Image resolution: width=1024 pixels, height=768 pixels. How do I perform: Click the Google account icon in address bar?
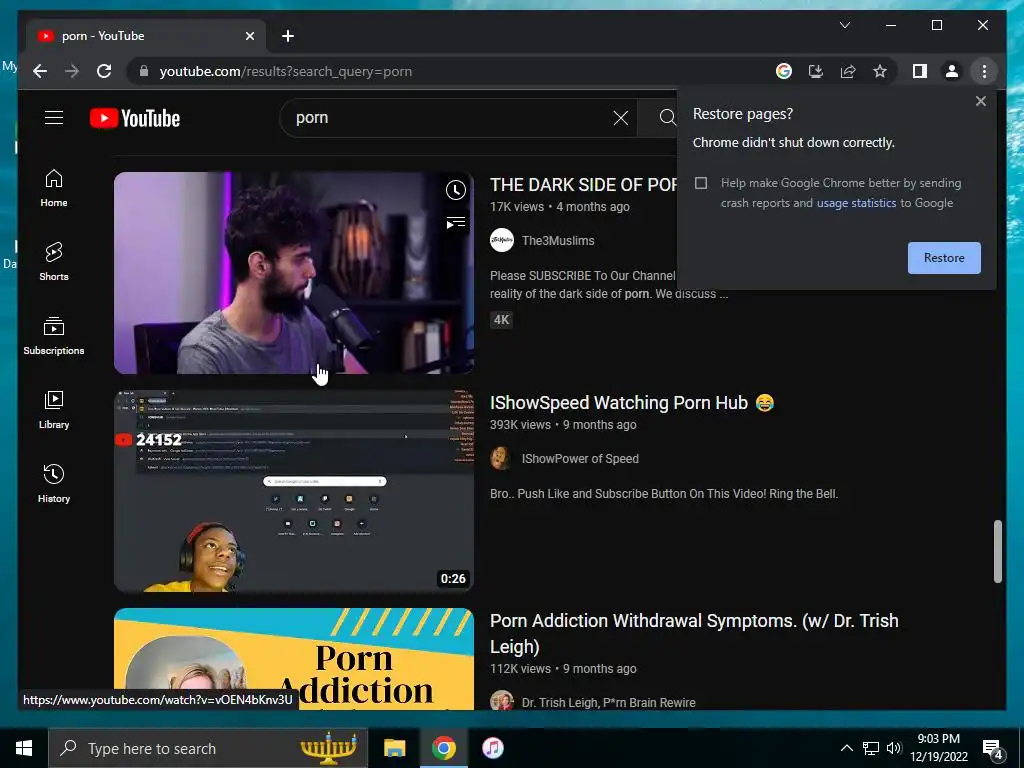click(784, 71)
